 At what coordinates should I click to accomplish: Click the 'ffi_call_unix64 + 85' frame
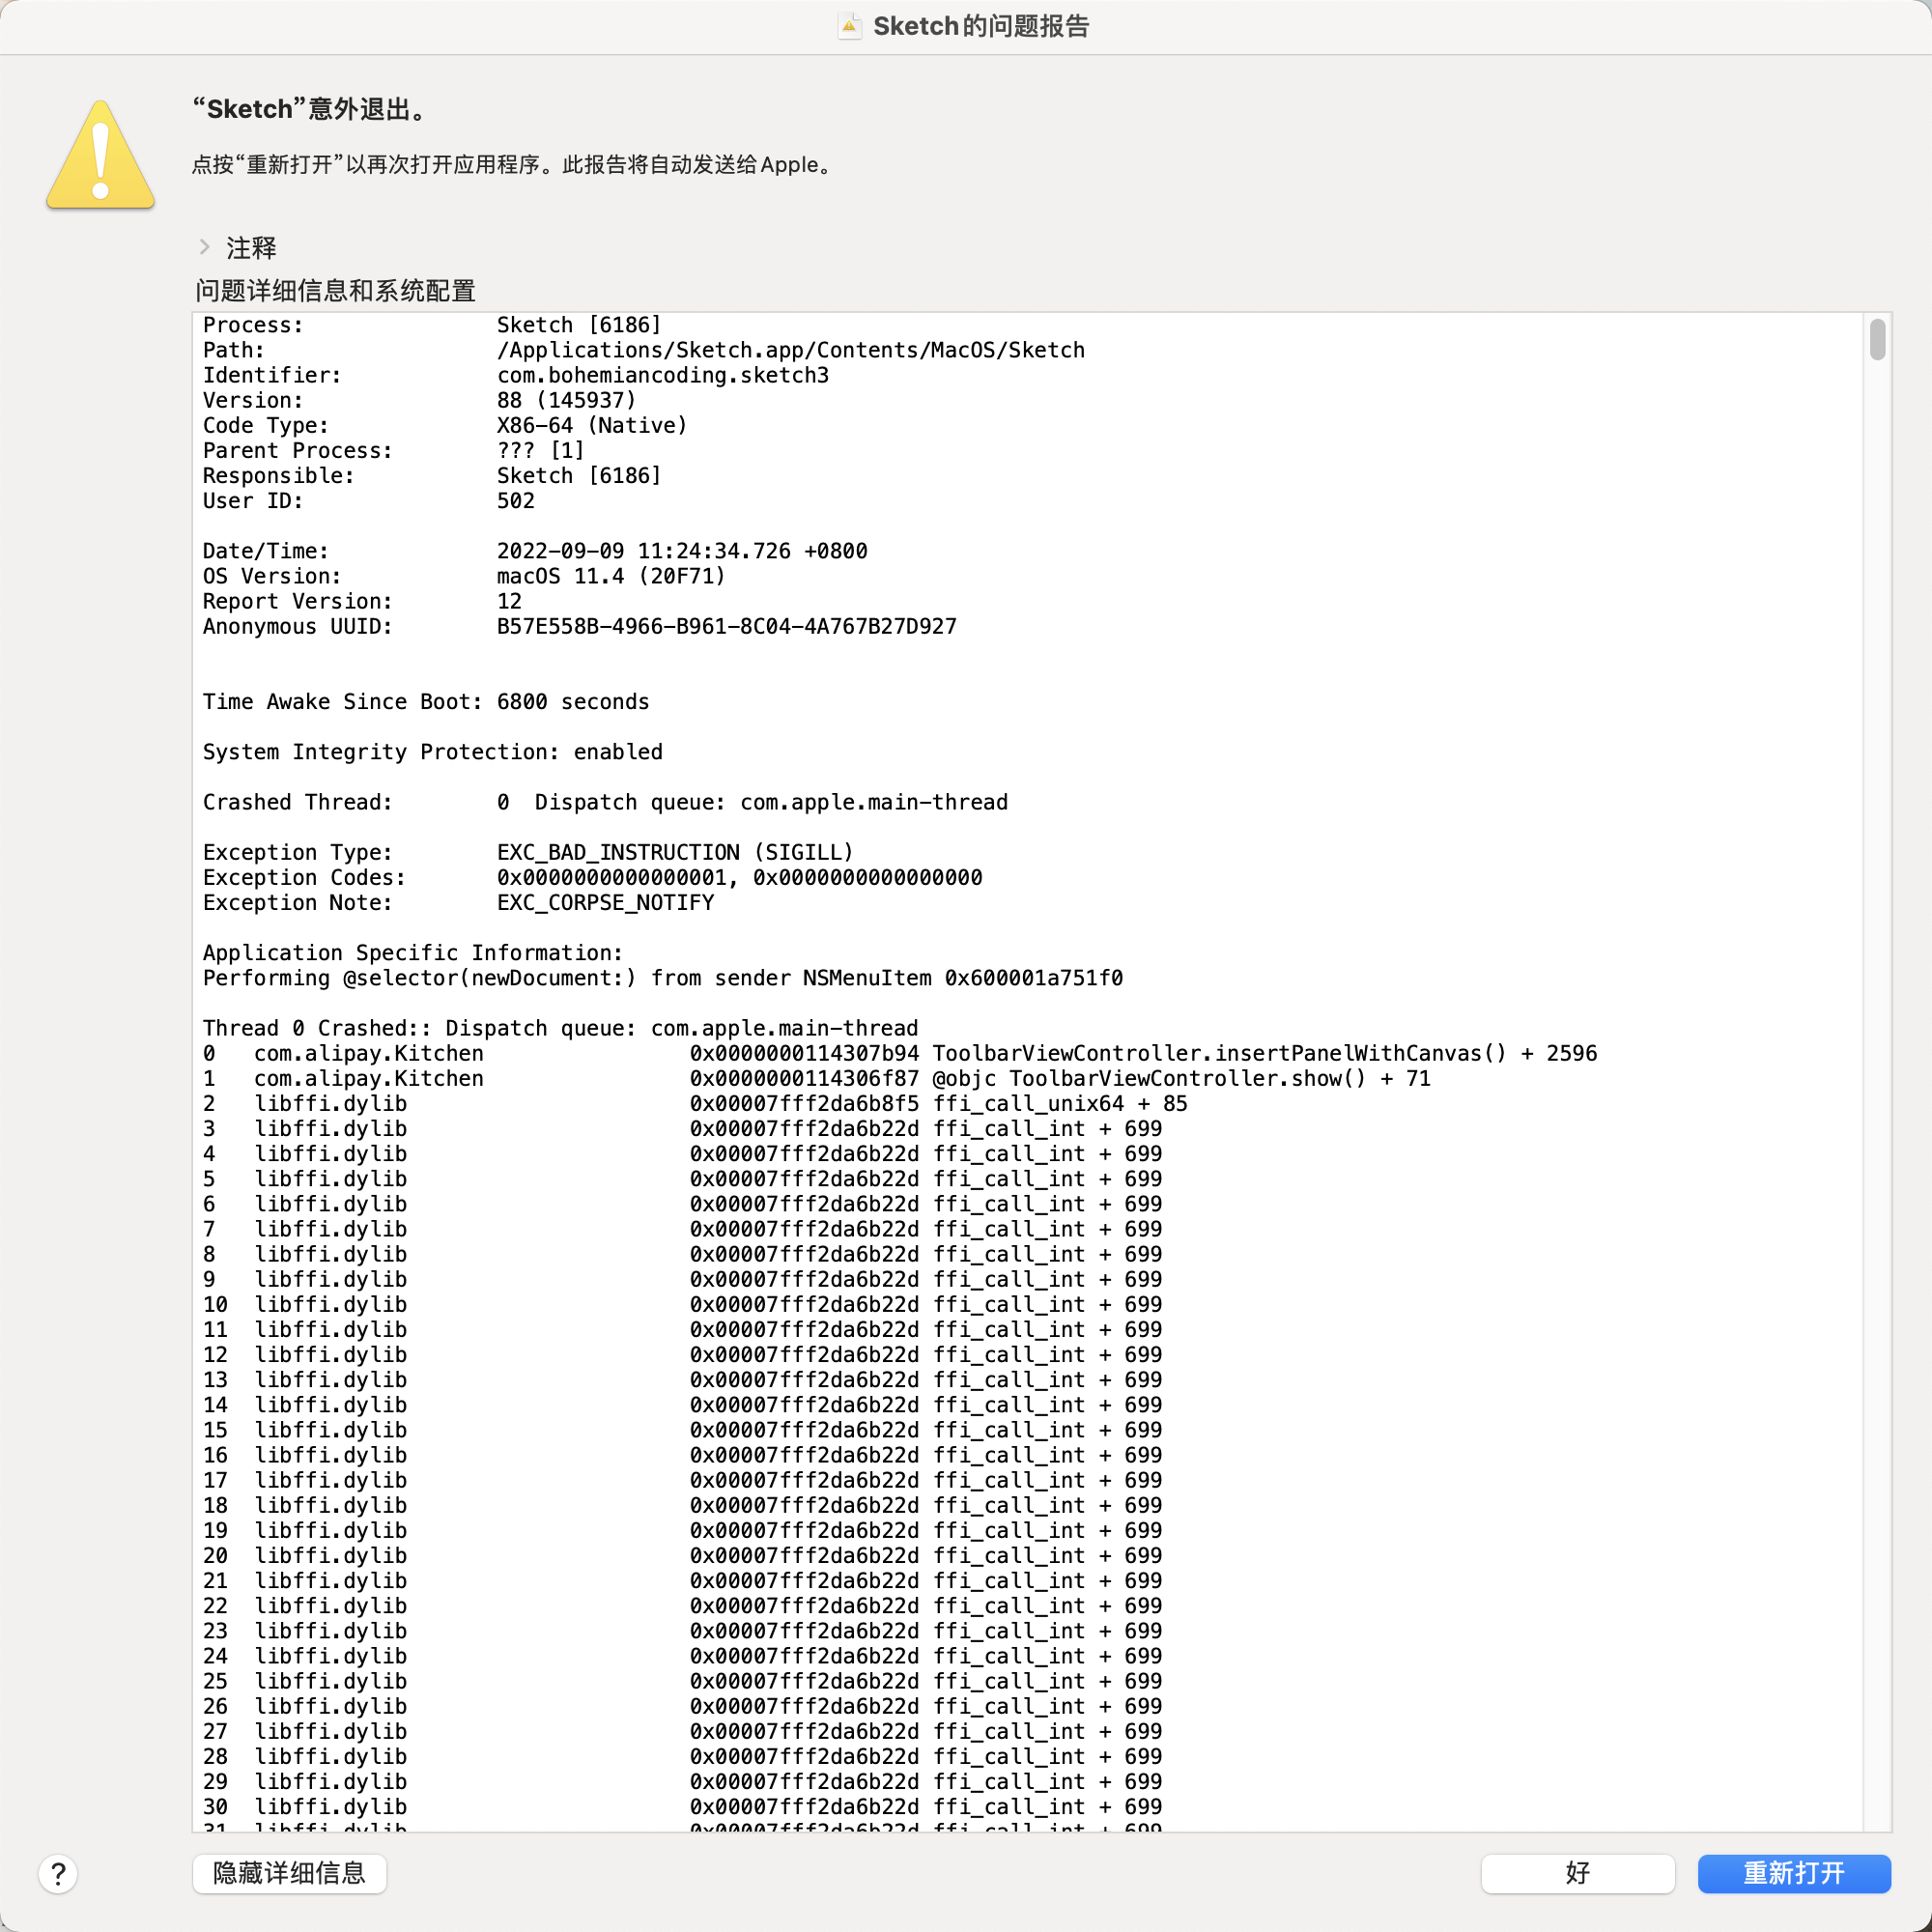[x=1060, y=1103]
